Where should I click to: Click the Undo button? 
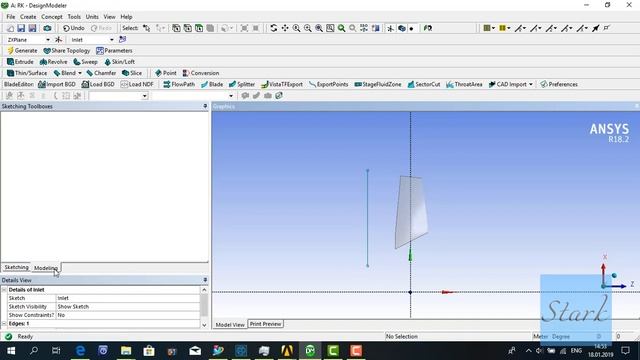(73, 28)
